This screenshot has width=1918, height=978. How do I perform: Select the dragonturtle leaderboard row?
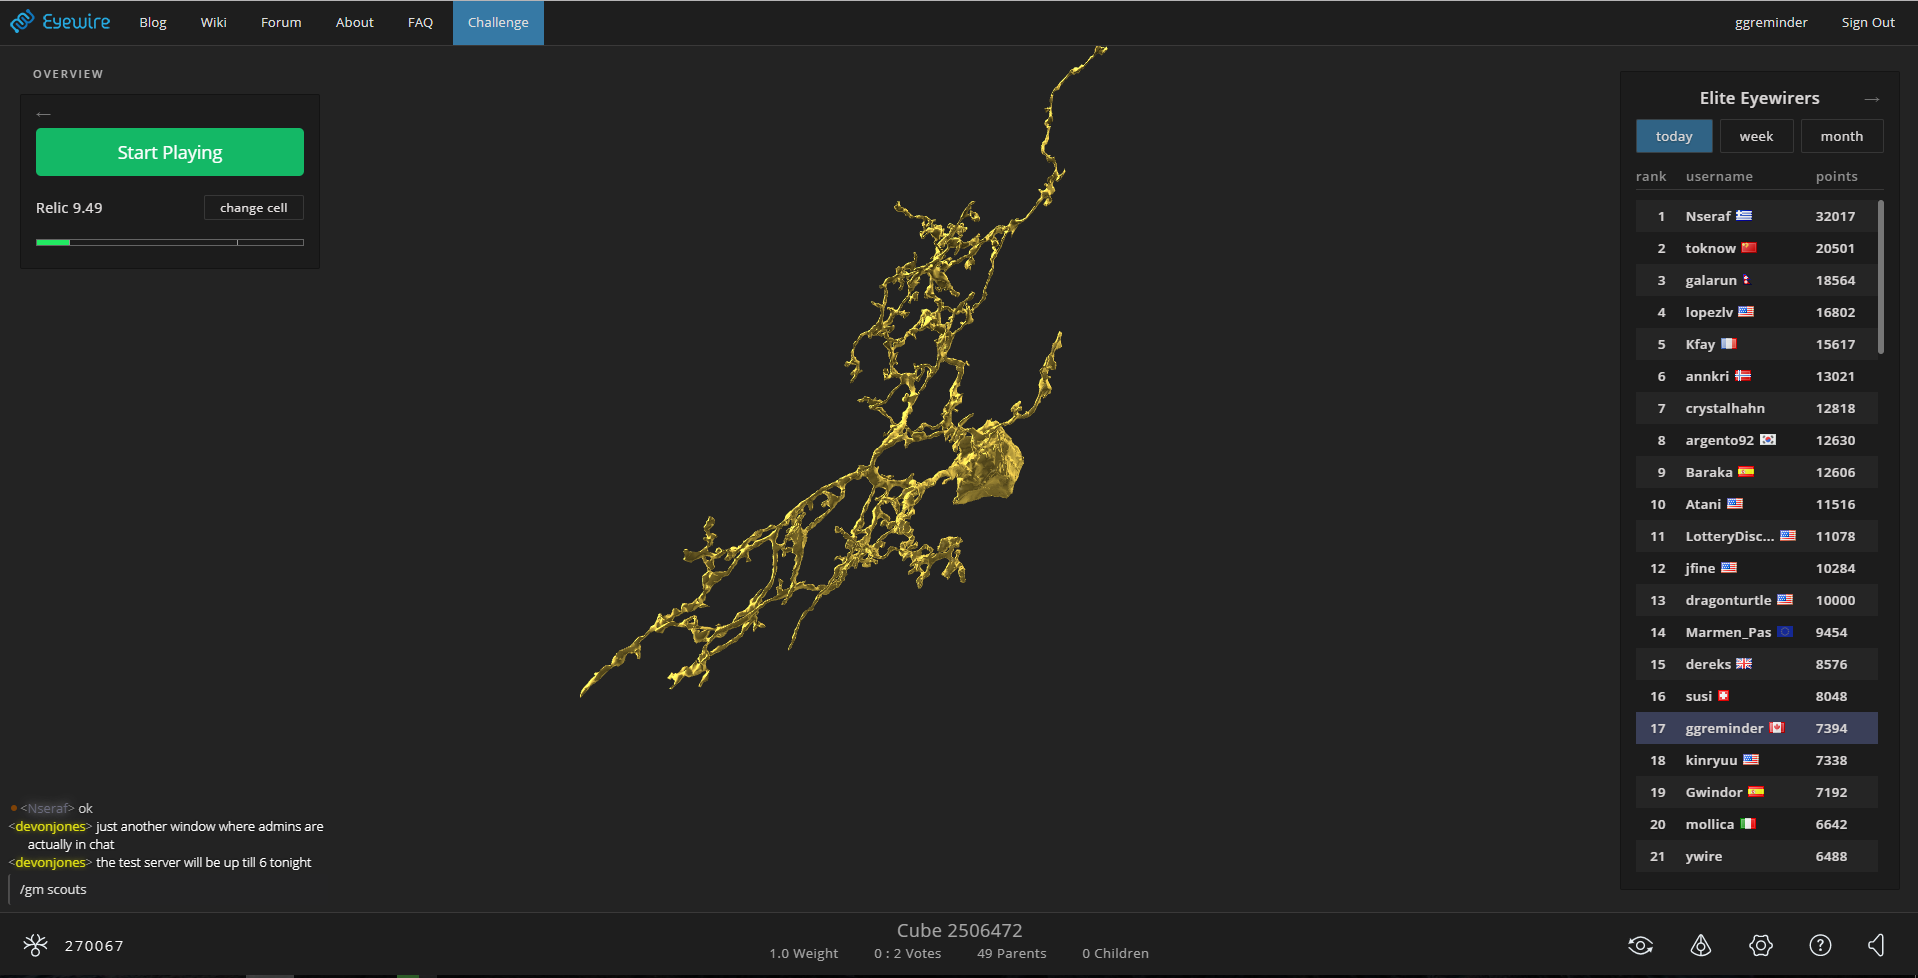(x=1757, y=600)
